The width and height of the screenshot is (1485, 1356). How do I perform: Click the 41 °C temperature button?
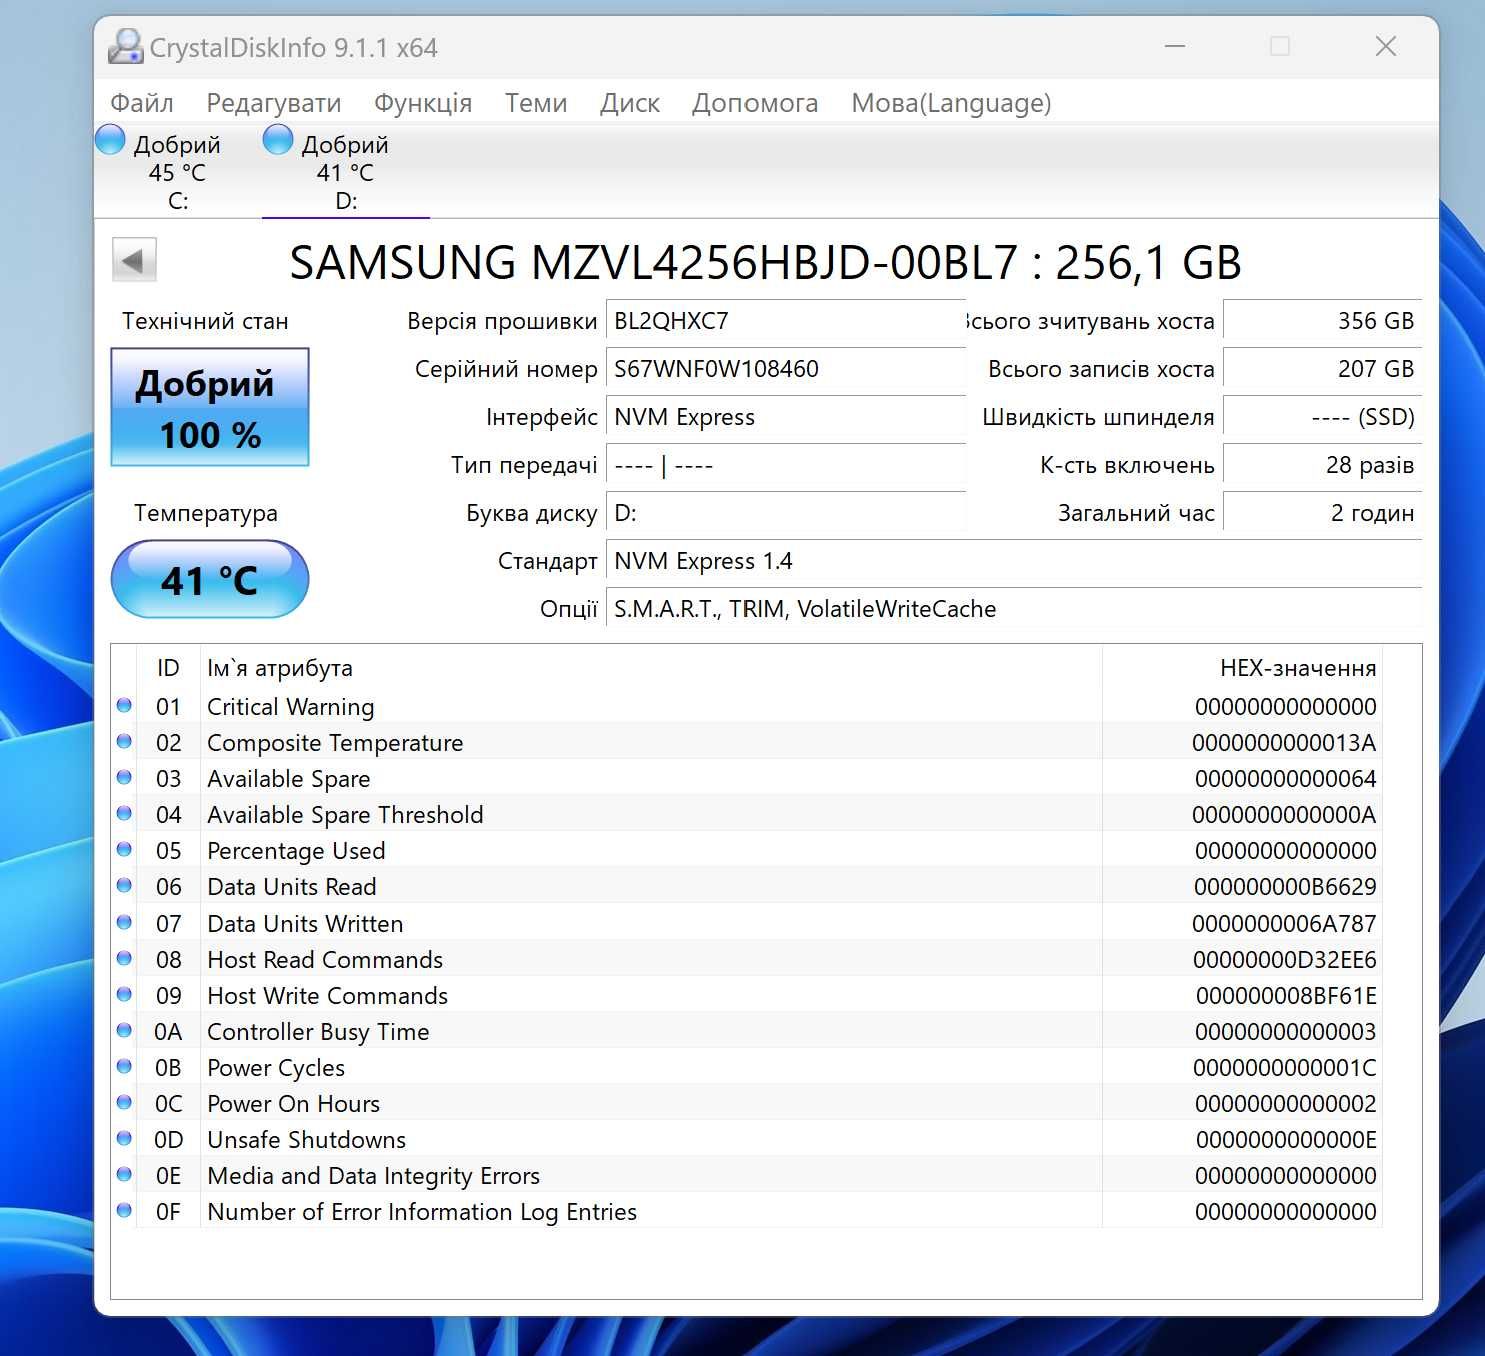(210, 579)
